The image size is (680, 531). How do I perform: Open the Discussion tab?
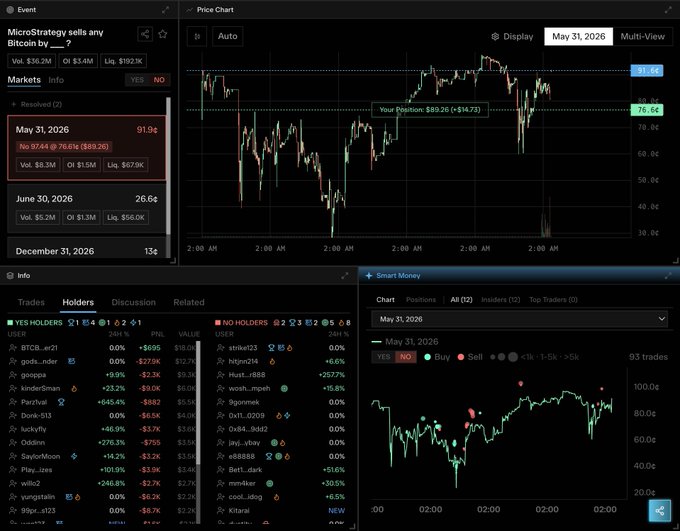click(134, 302)
